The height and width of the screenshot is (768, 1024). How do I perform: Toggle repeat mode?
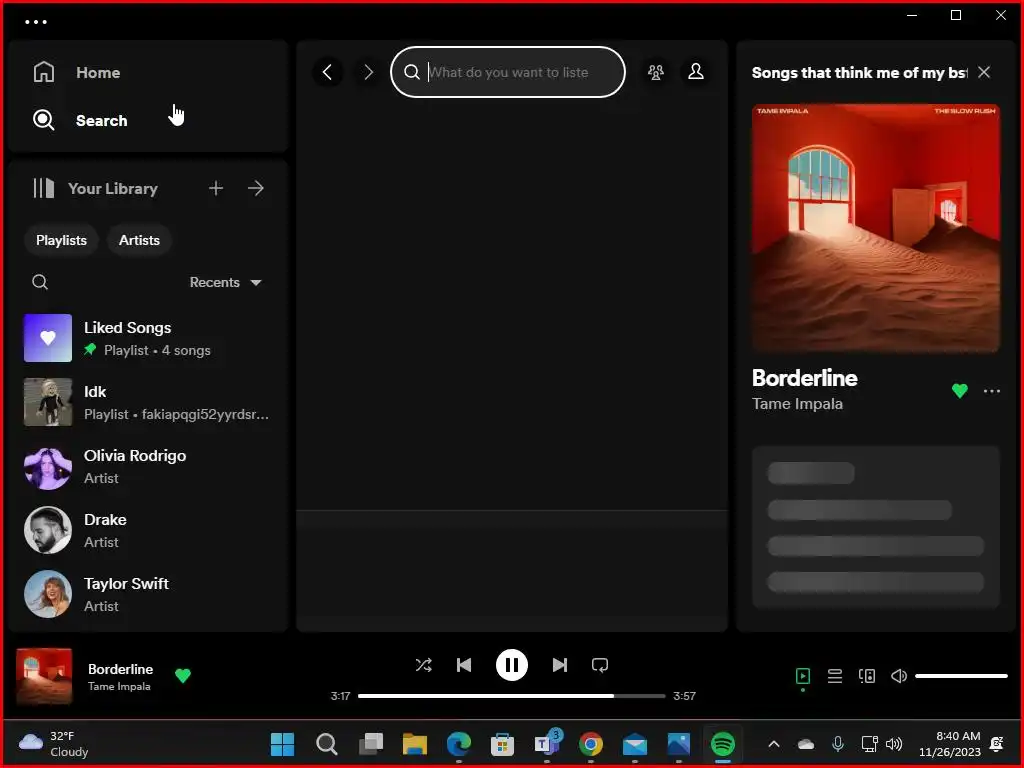click(x=600, y=665)
